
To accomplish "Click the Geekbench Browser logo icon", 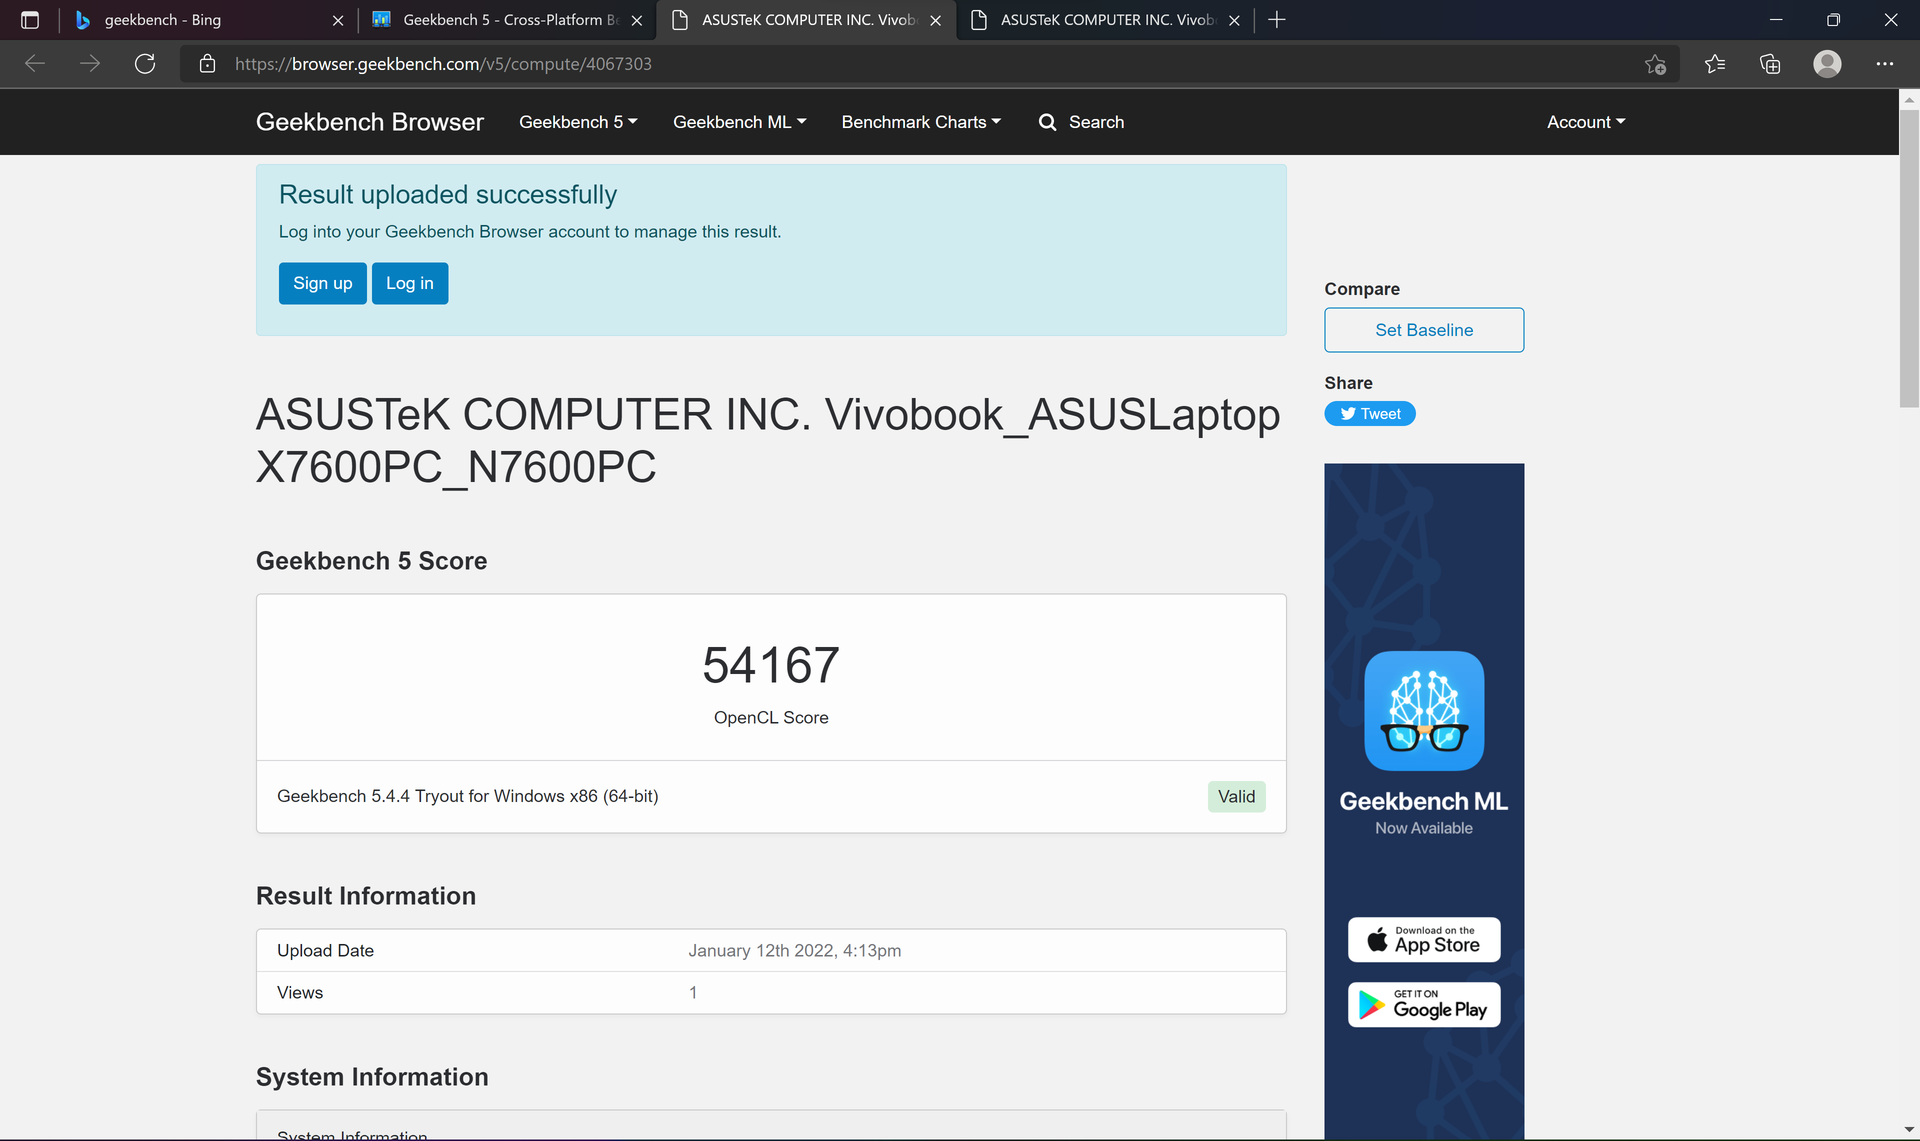I will click(369, 122).
